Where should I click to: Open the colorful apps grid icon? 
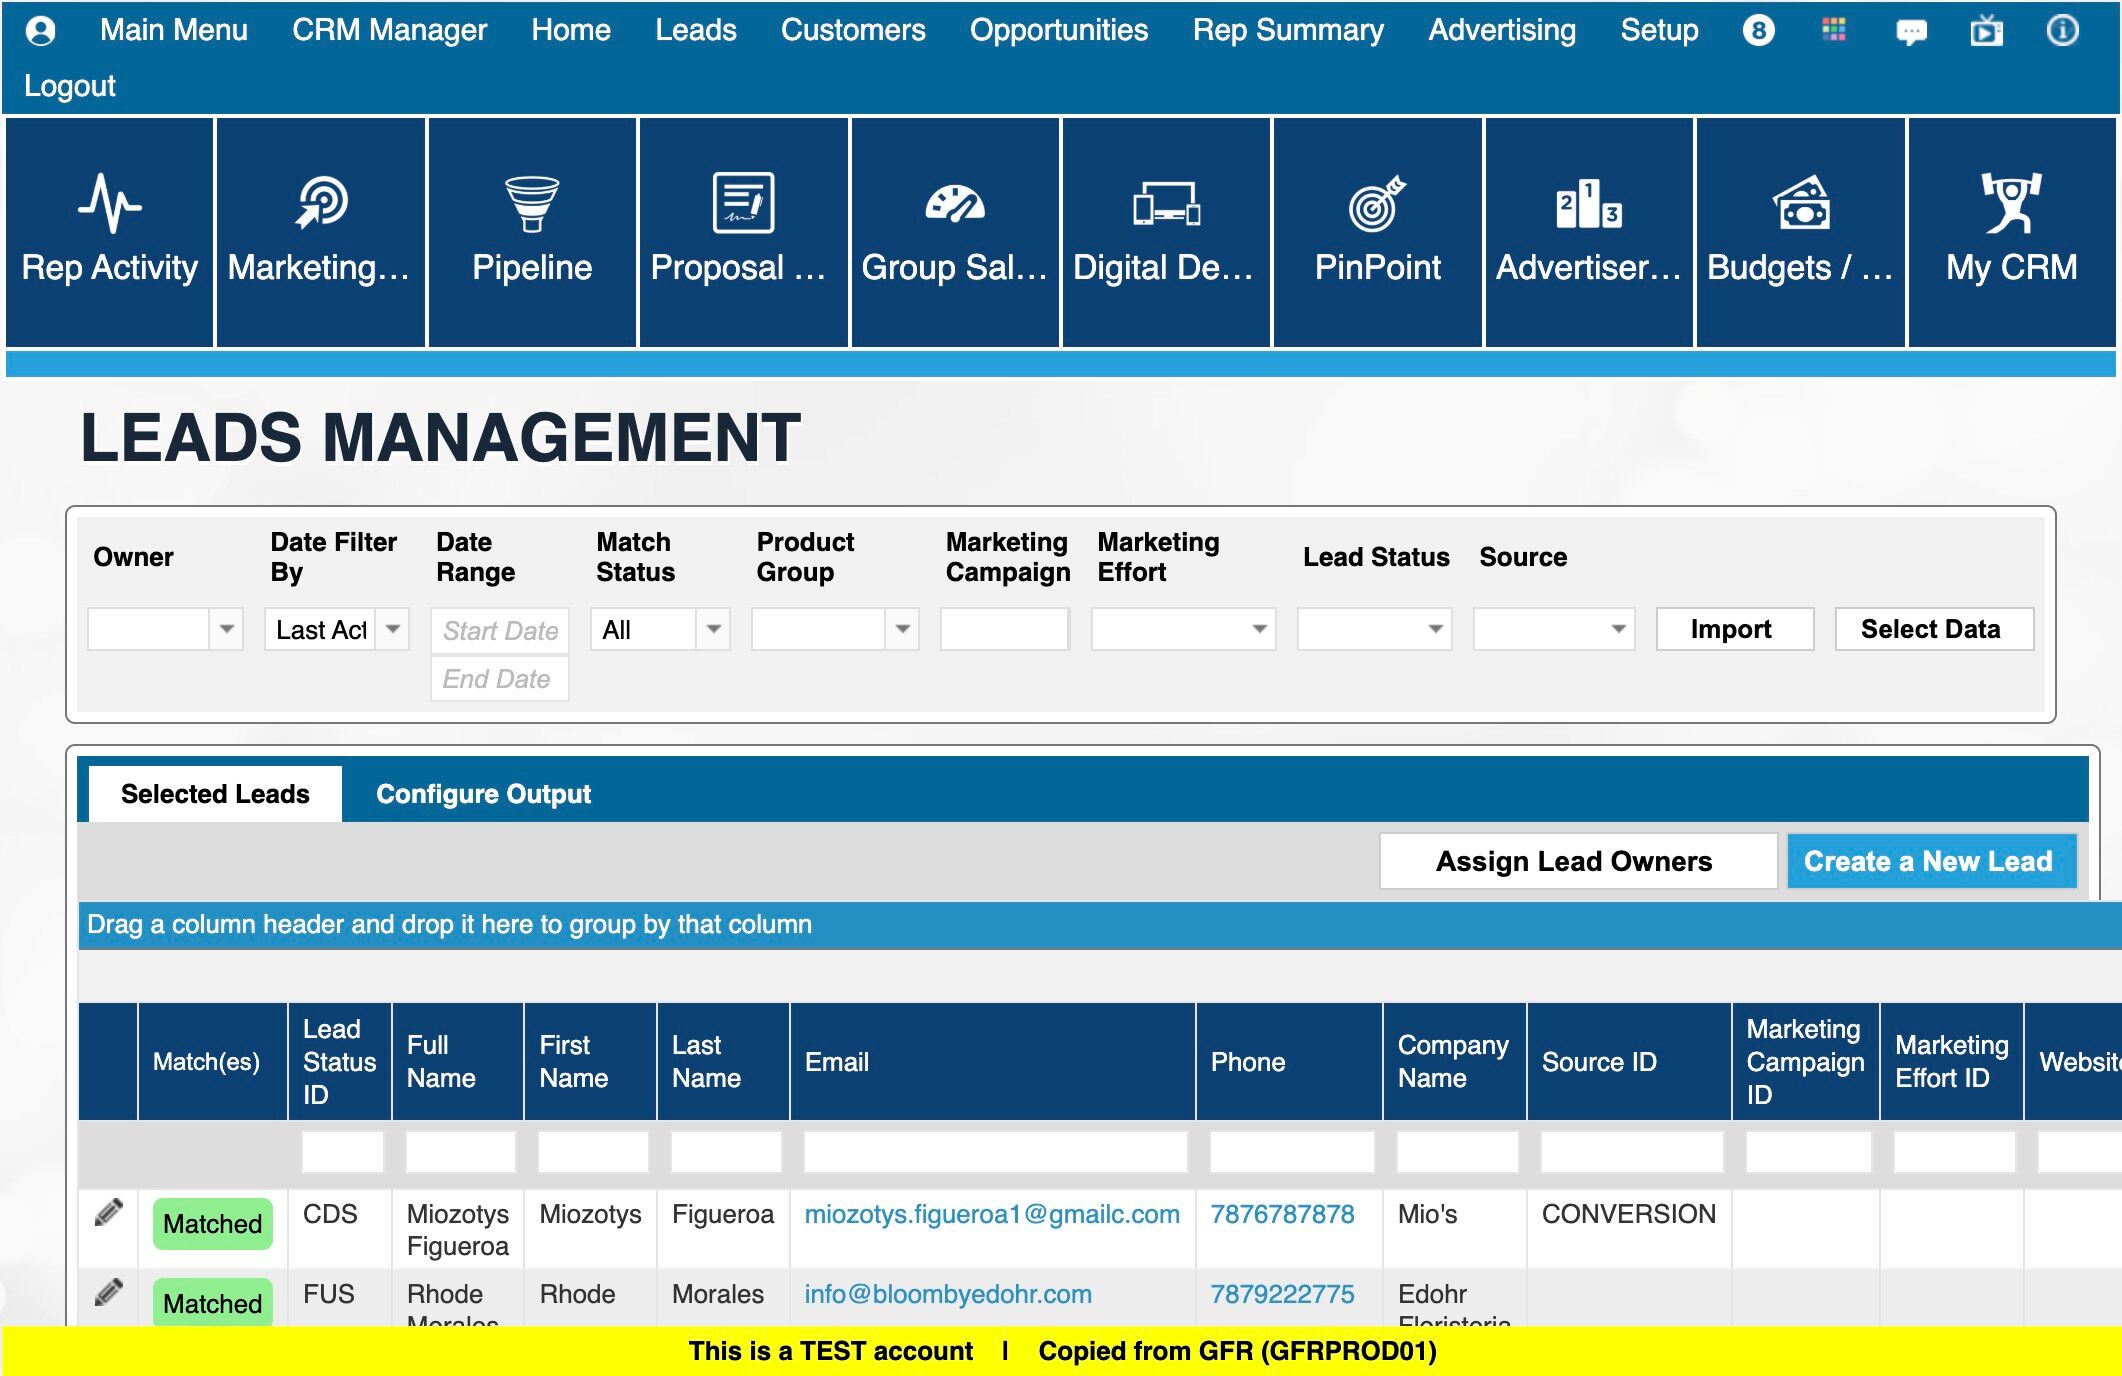[1834, 30]
